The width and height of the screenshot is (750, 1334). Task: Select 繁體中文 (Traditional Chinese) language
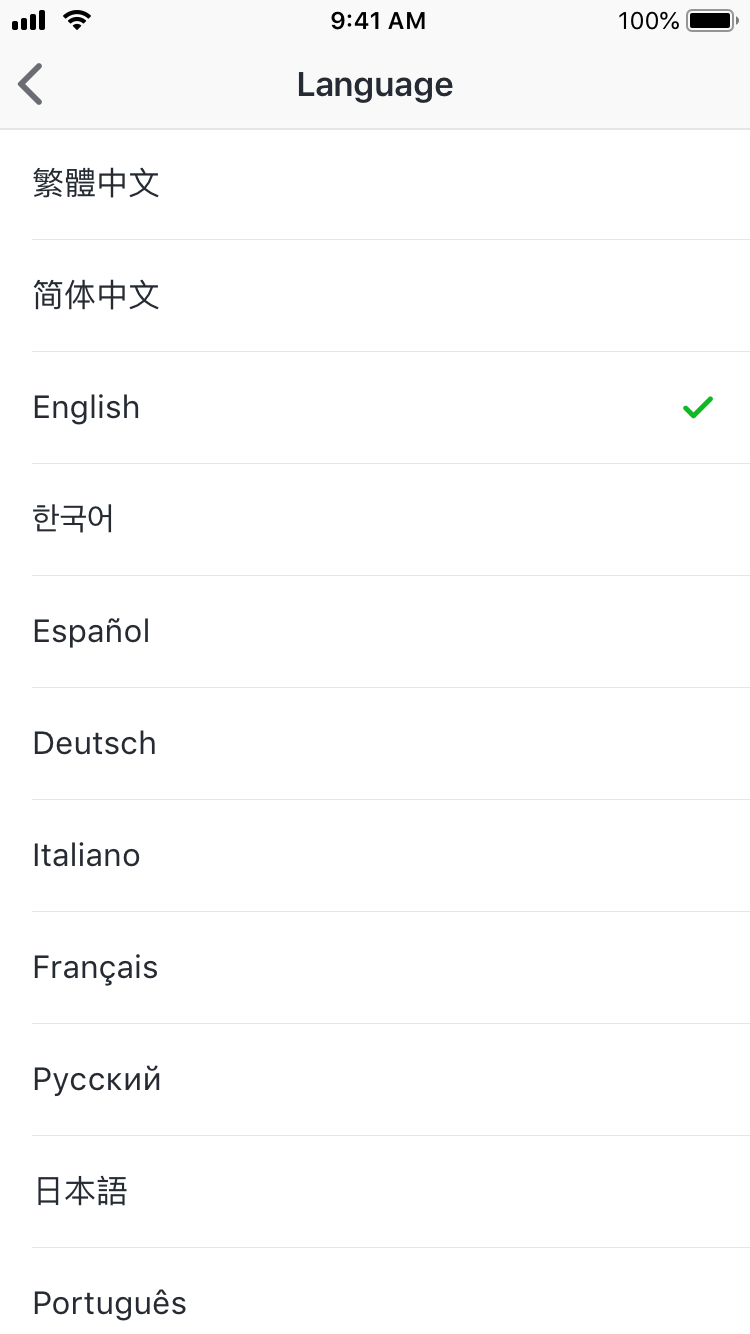(x=96, y=184)
